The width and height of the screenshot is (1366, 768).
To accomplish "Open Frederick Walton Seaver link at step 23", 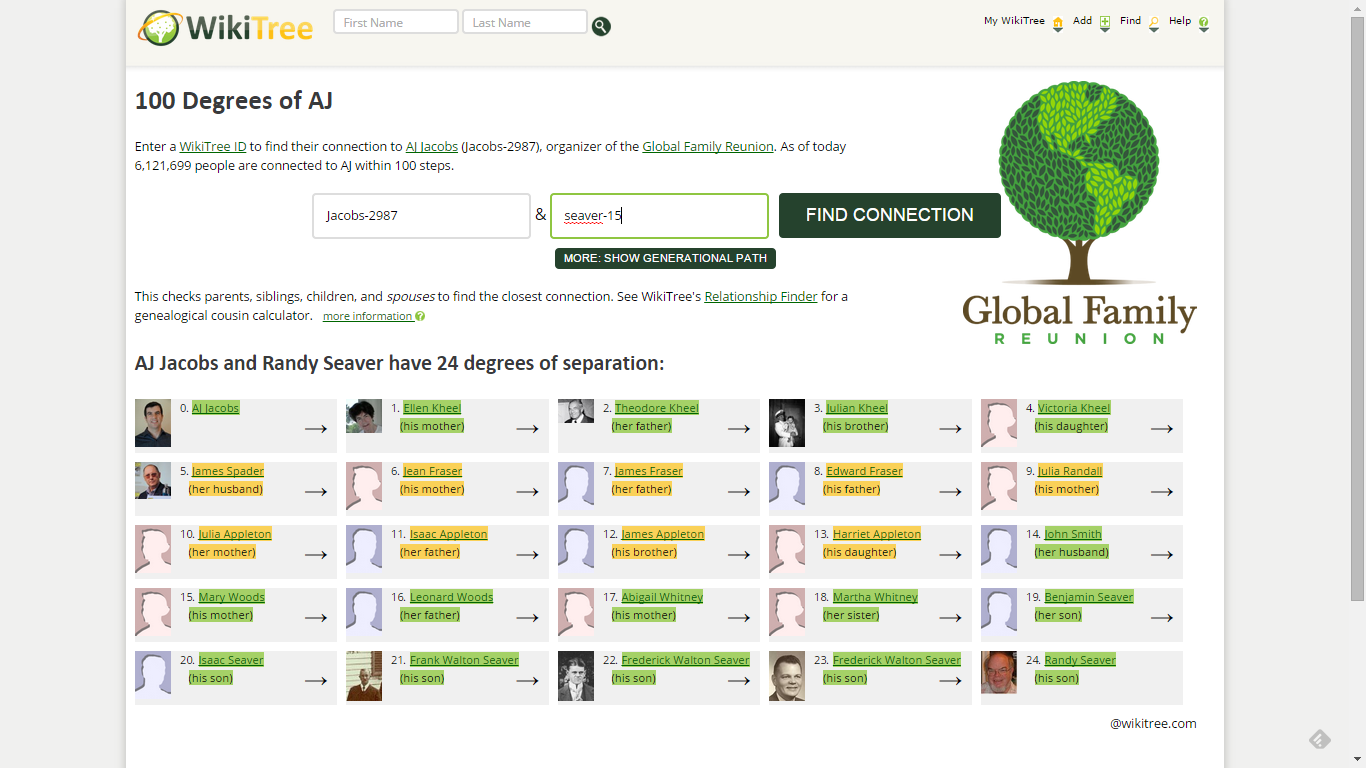I will 897,660.
